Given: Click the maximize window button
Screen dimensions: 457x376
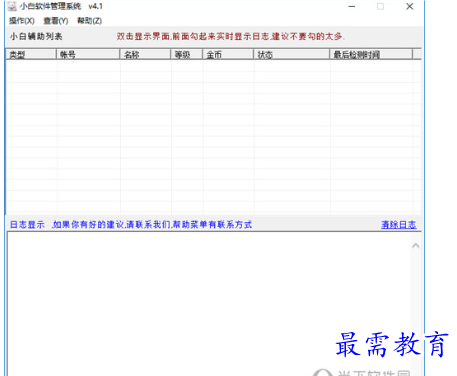Looking at the screenshot, I should pyautogui.click(x=380, y=6).
